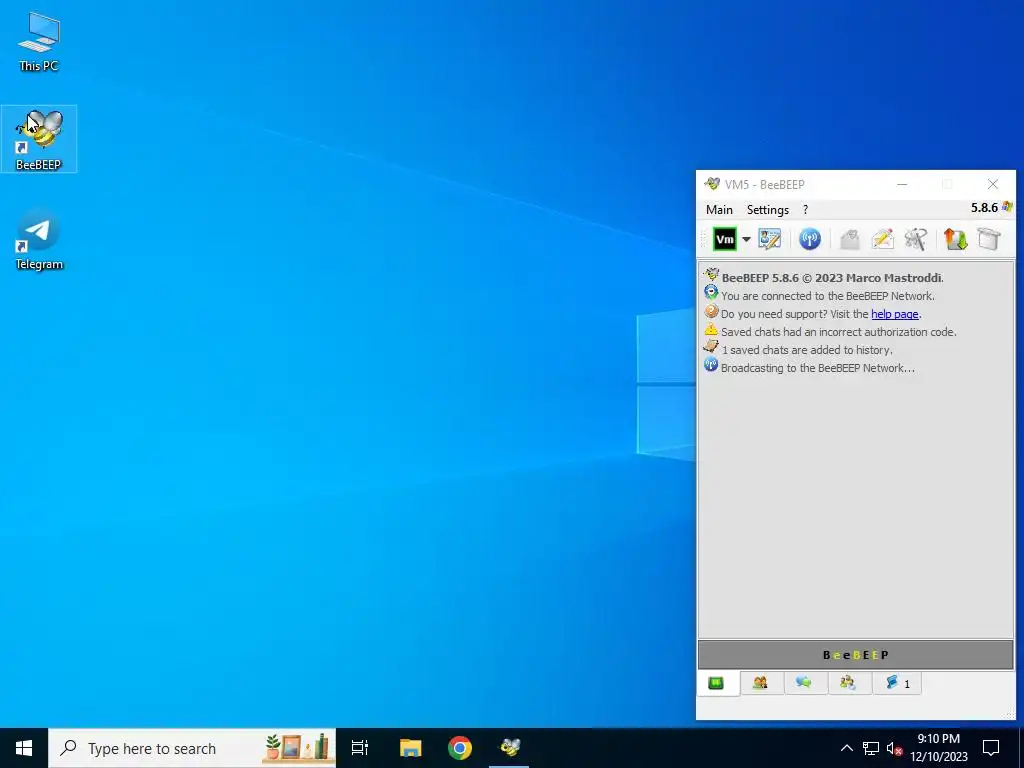The height and width of the screenshot is (768, 1024).
Task: Minimize the BeeBEEP window
Action: pos(902,184)
